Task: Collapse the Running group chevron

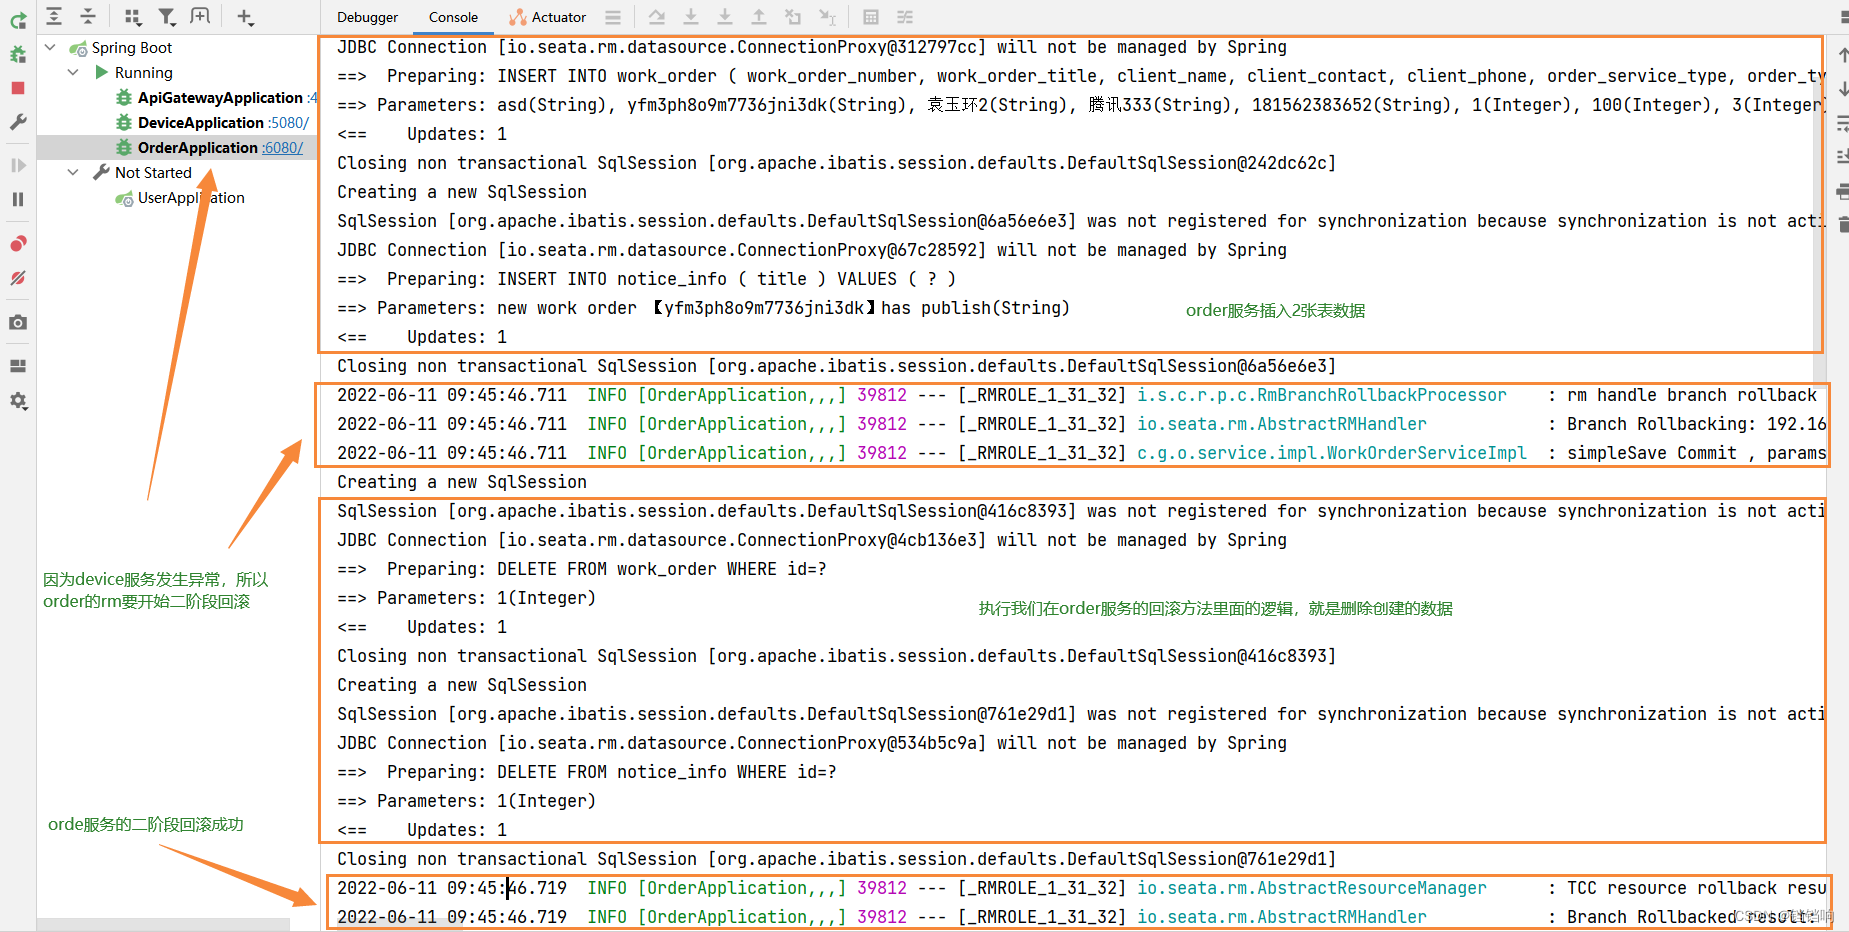Action: (73, 72)
